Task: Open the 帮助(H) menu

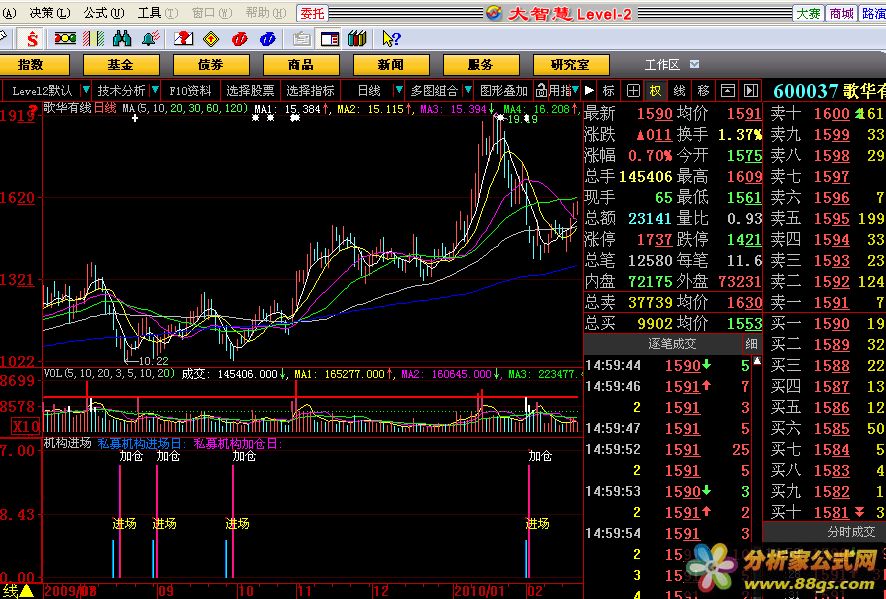Action: pos(266,13)
